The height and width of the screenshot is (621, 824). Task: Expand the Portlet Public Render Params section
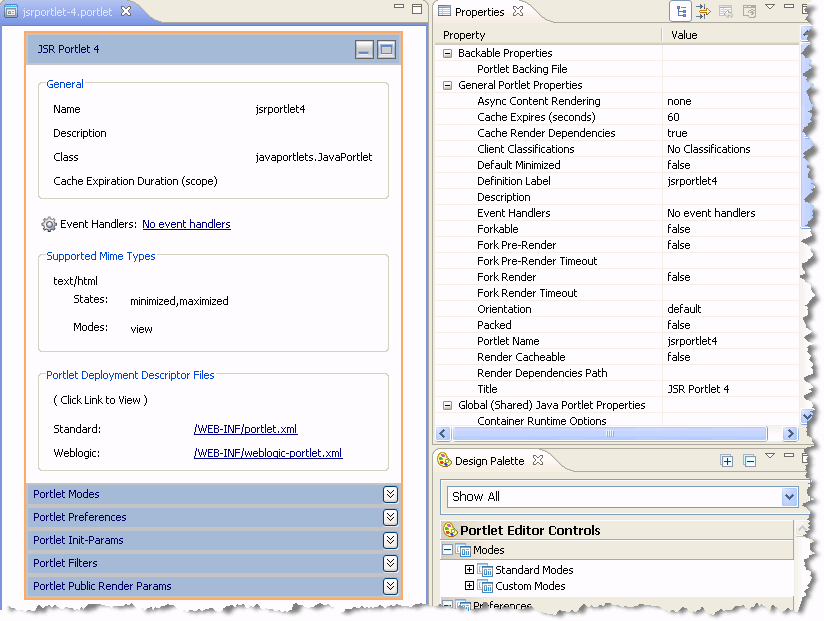[x=390, y=586]
